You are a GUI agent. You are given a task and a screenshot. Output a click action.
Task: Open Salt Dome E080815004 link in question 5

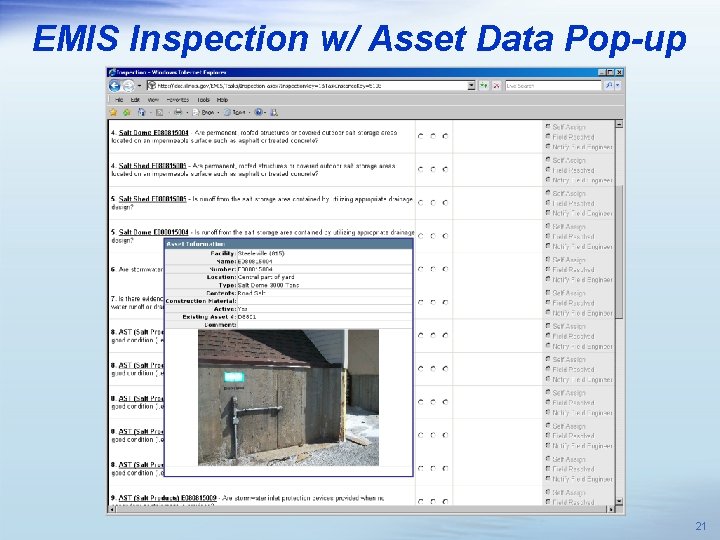(x=153, y=232)
